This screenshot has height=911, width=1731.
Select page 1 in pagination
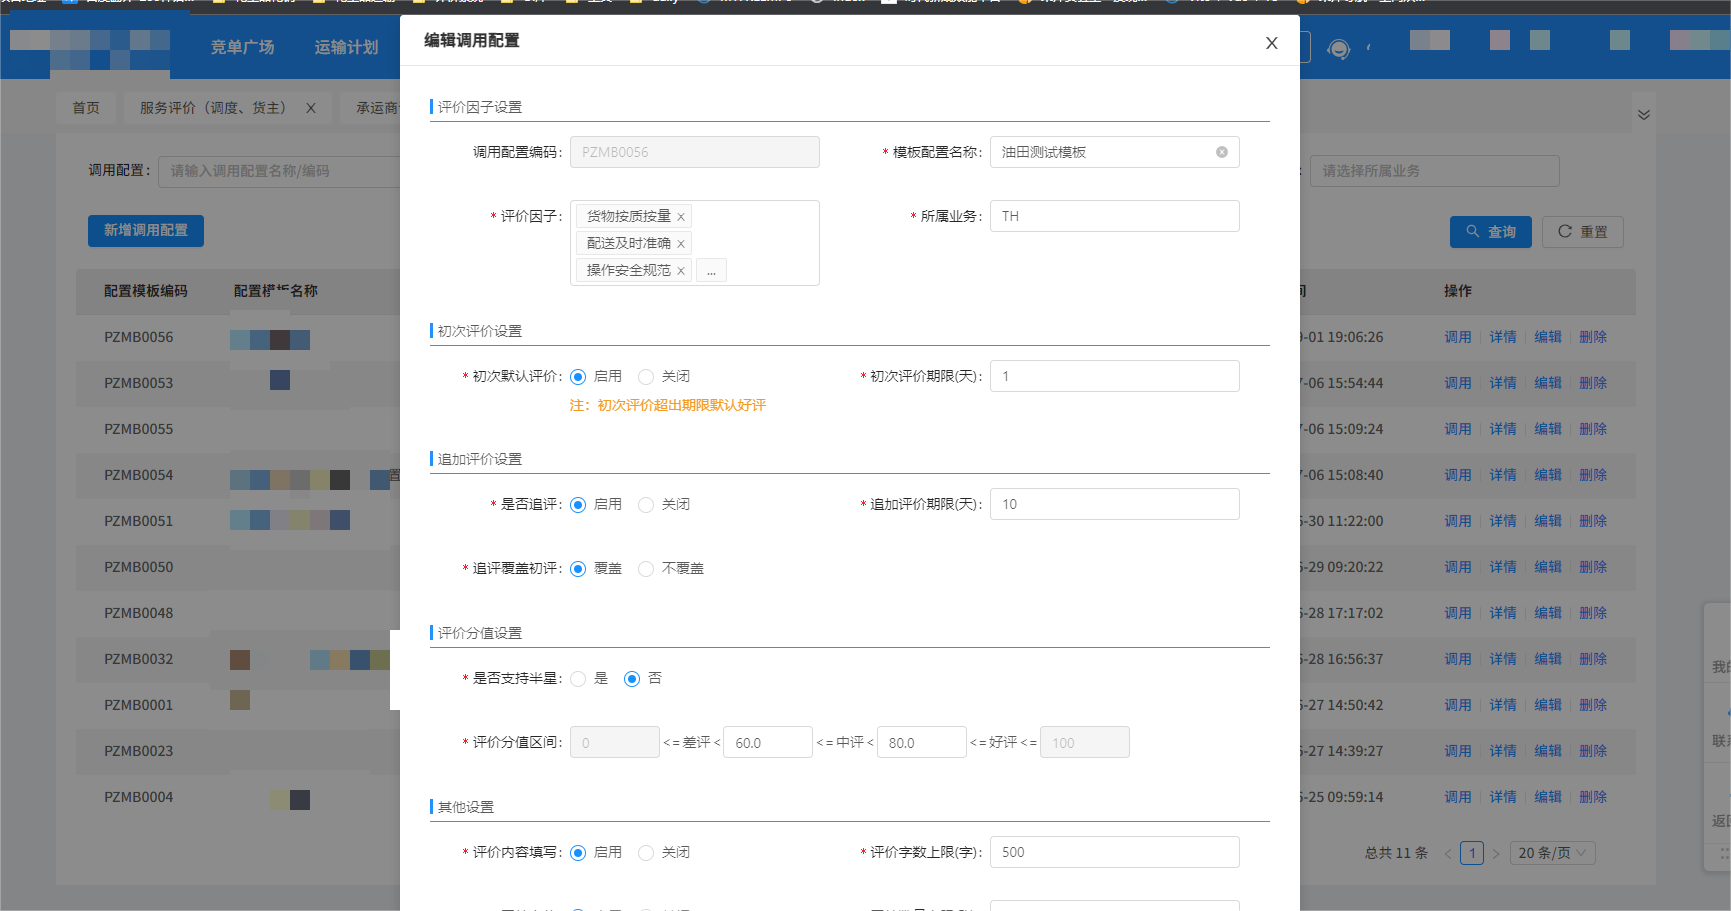pyautogui.click(x=1472, y=853)
